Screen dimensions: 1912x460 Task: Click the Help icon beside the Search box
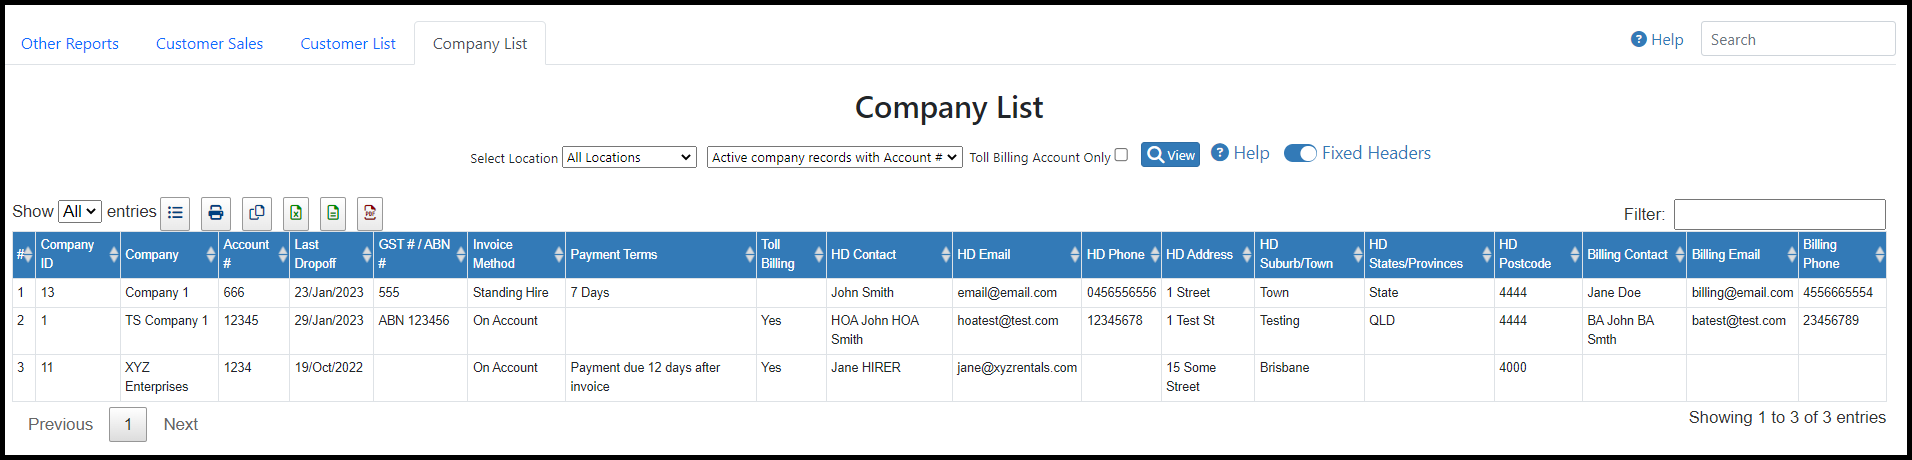(x=1638, y=40)
